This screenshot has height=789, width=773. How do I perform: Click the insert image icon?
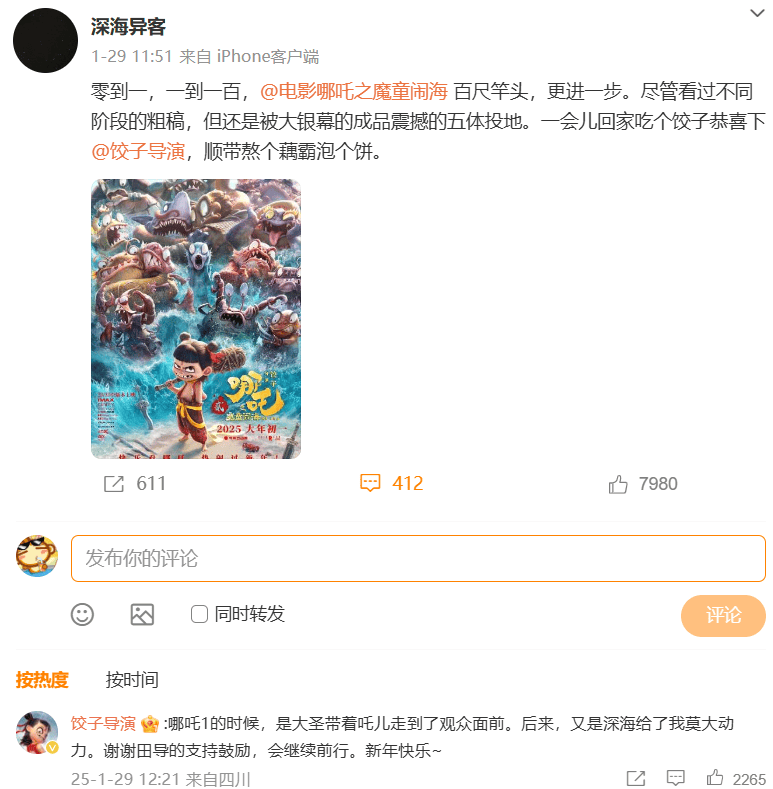click(x=142, y=614)
